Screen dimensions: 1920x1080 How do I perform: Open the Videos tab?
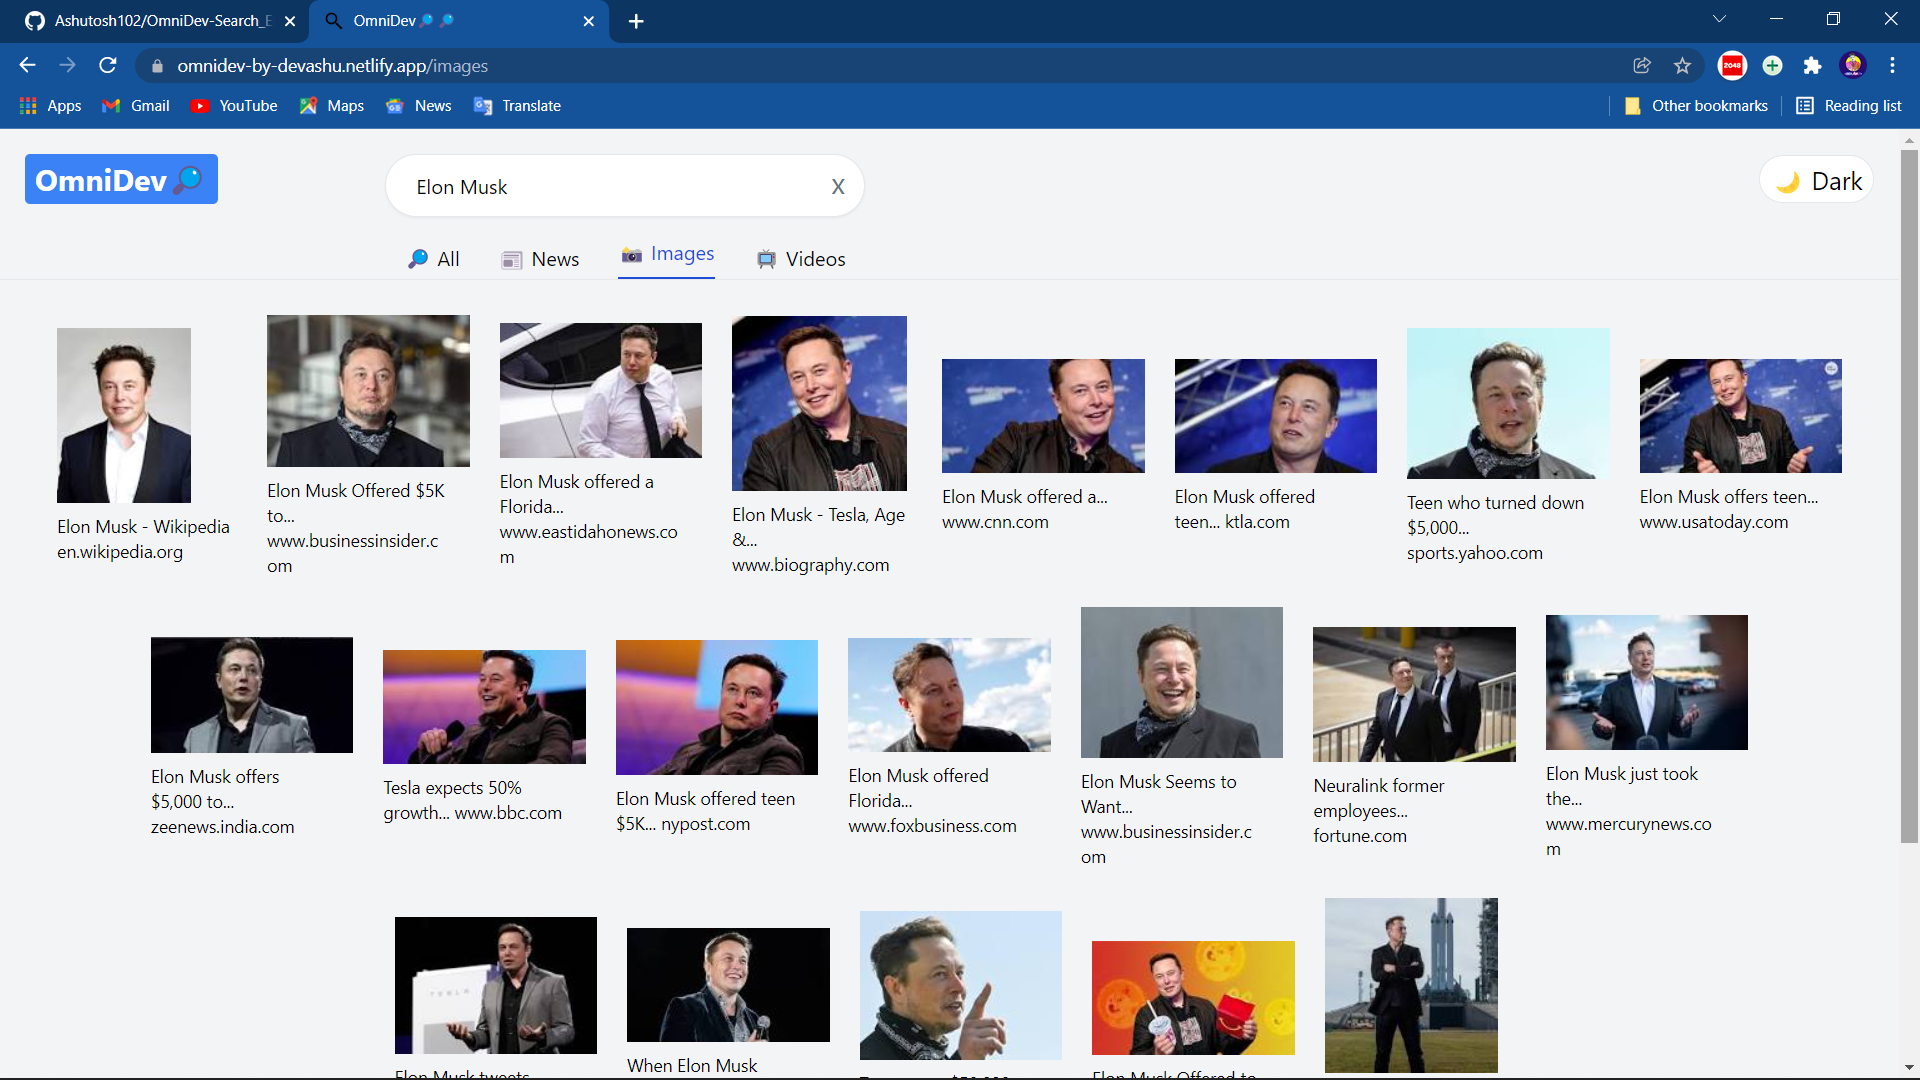801,259
